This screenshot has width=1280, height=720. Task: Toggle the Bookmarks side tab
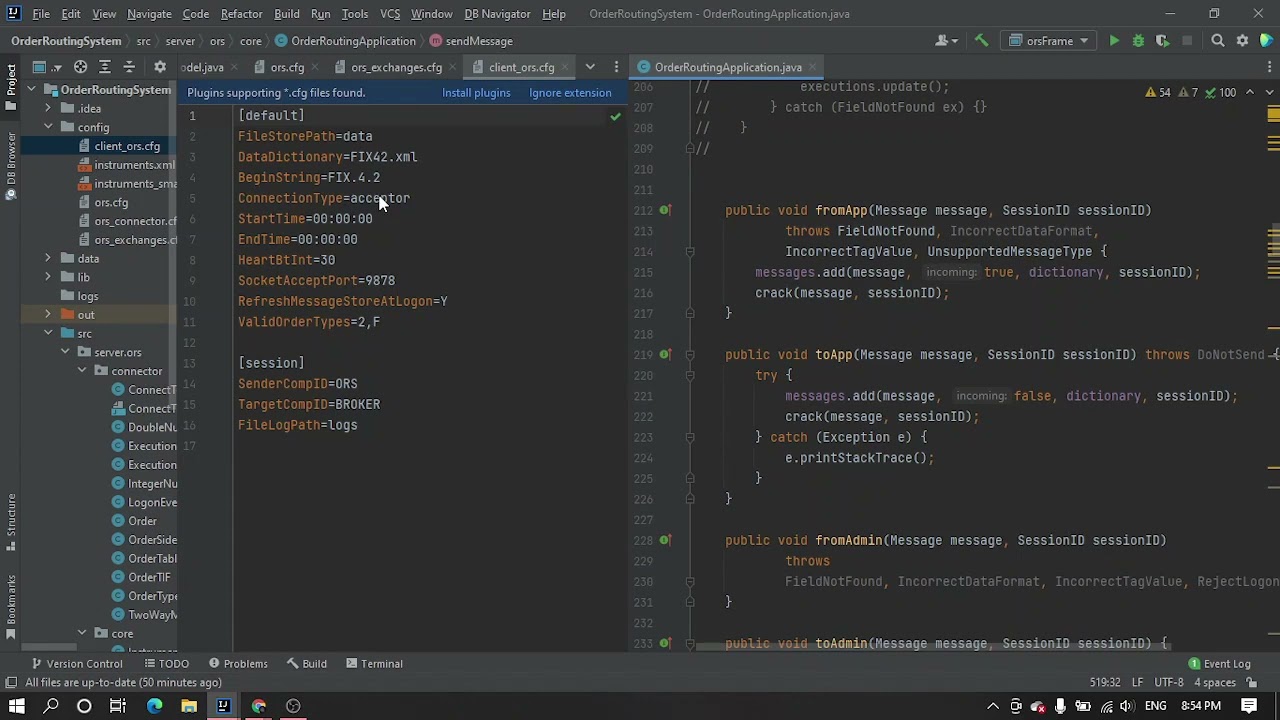(11, 607)
